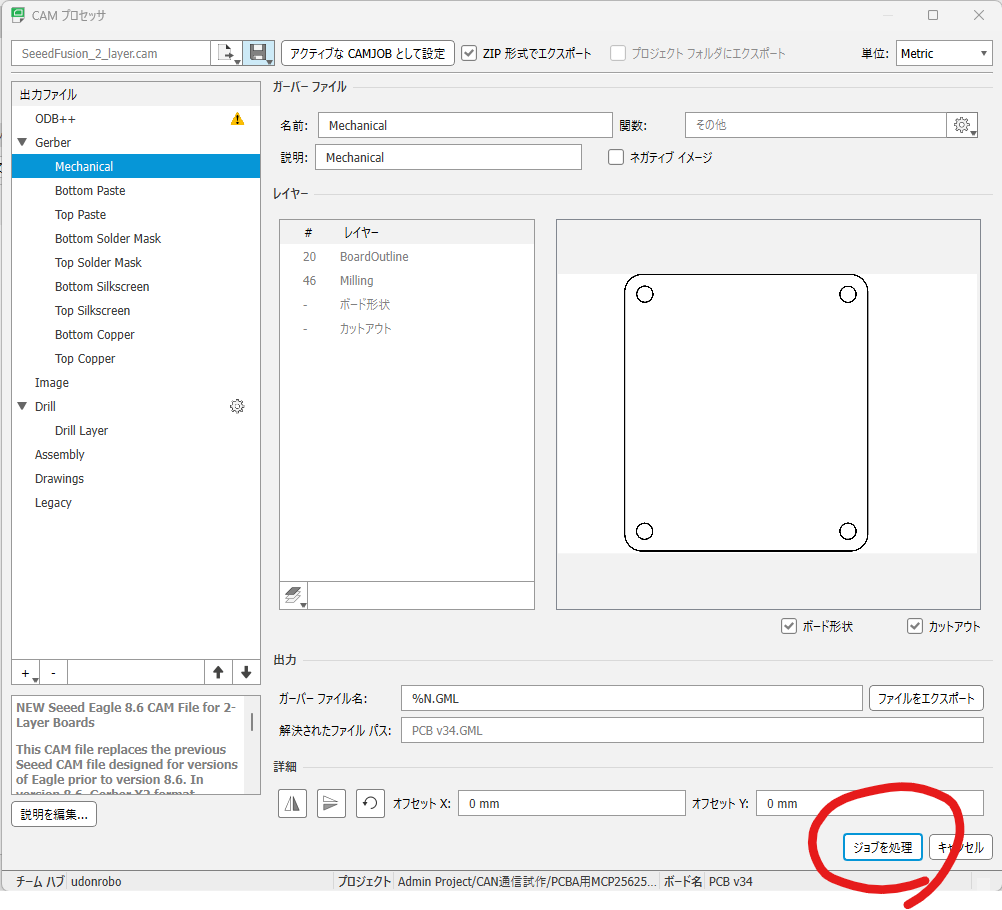This screenshot has width=1002, height=910.
Task: Uncheck the ZIP 形式でエクスポート checkbox
Action: 469,54
